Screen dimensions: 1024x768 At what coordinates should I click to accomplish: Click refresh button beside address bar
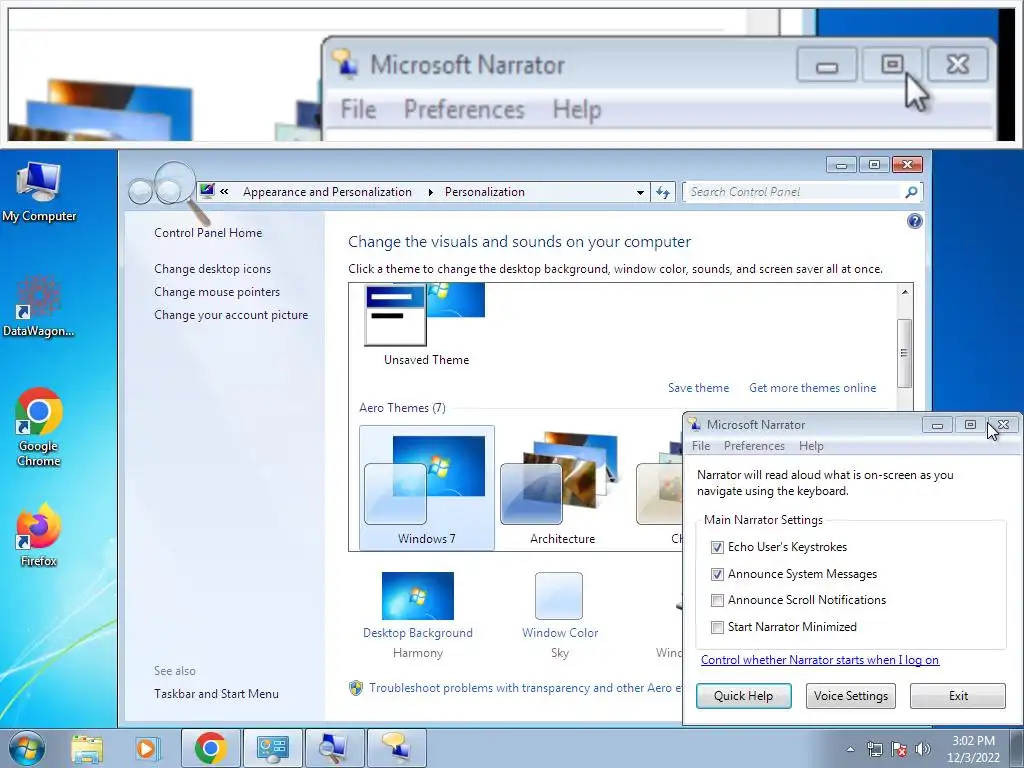663,192
